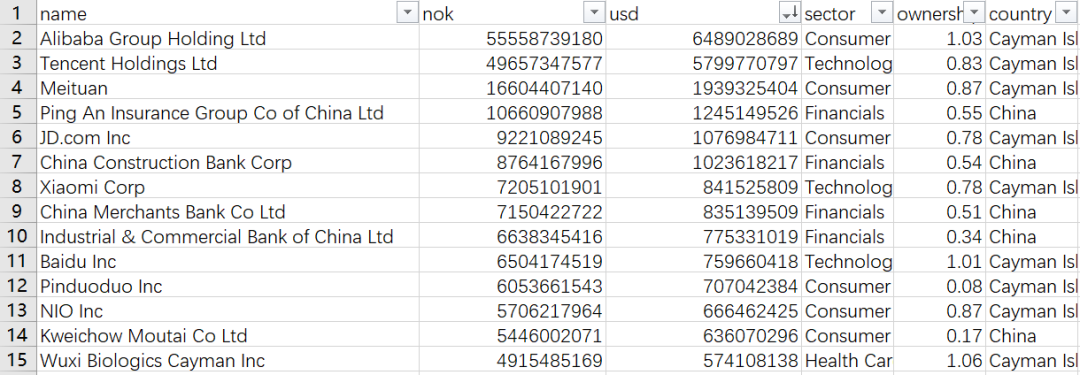The height and width of the screenshot is (375, 1080).
Task: Select the Alibaba Group Holding Ltd cell
Action: coord(227,38)
